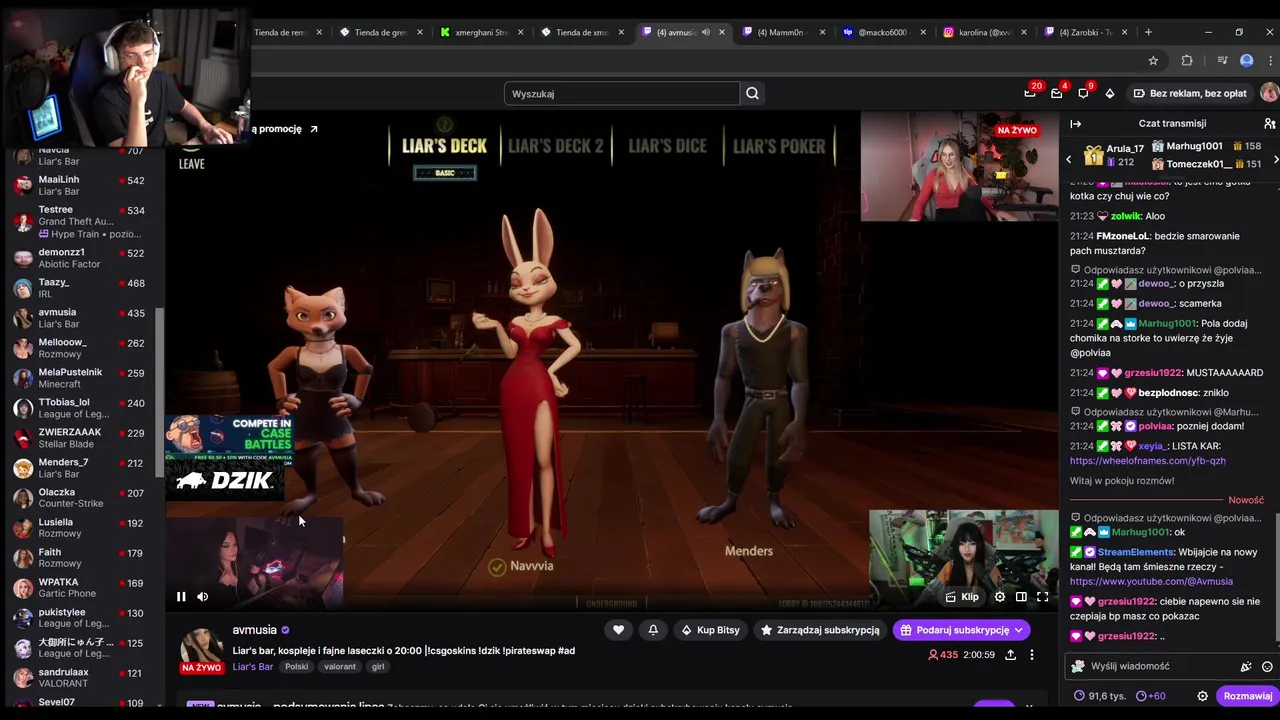Viewport: 1280px width, 720px height.
Task: Select LIAR'S DECK 2 game mode tab
Action: (x=556, y=146)
